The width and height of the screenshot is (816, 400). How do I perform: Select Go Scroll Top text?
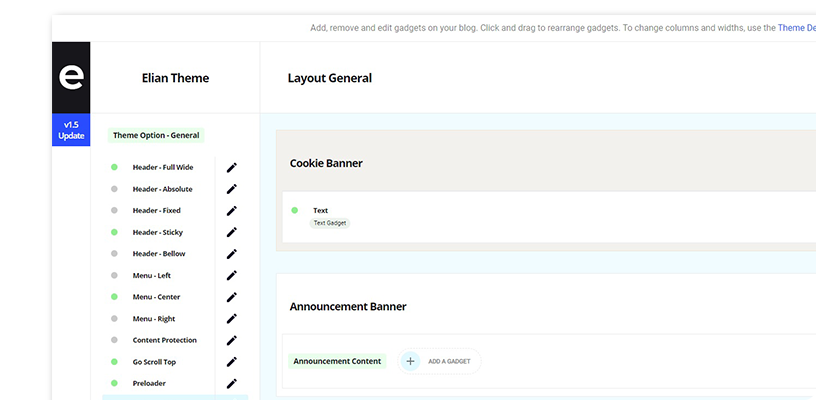tap(155, 362)
